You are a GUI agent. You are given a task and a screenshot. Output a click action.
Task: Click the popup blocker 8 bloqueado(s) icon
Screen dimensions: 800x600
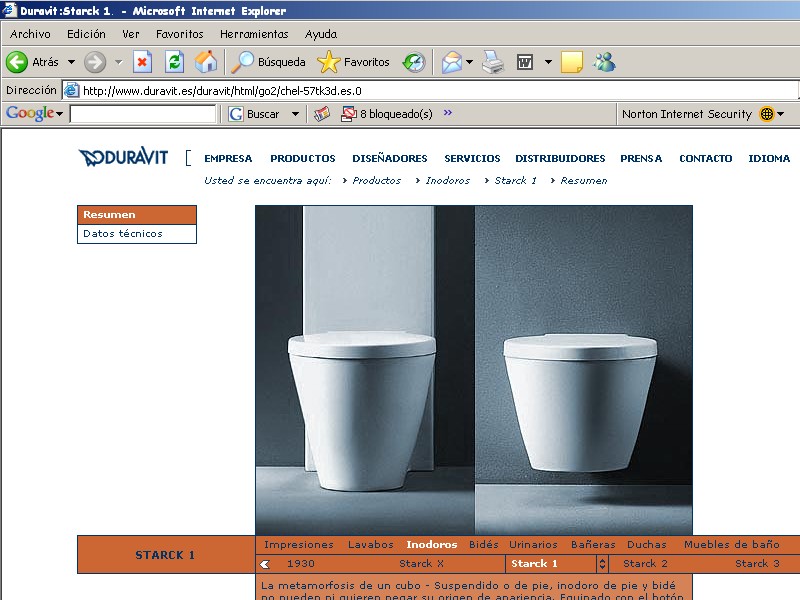[x=348, y=113]
